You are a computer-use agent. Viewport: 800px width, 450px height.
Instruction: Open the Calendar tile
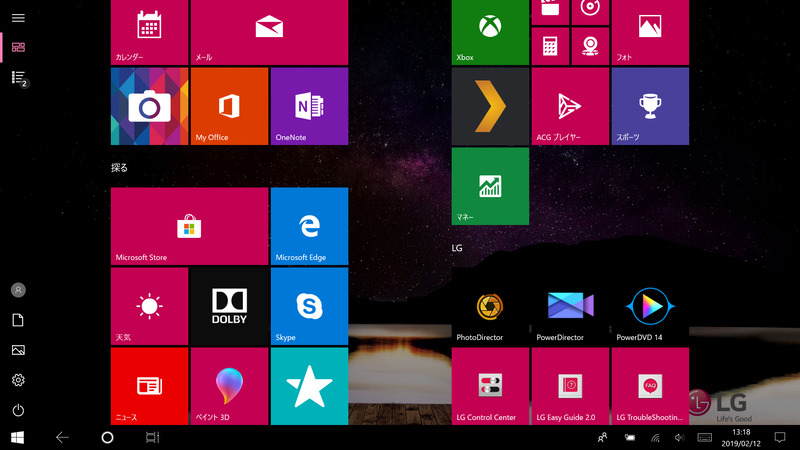pos(149,32)
